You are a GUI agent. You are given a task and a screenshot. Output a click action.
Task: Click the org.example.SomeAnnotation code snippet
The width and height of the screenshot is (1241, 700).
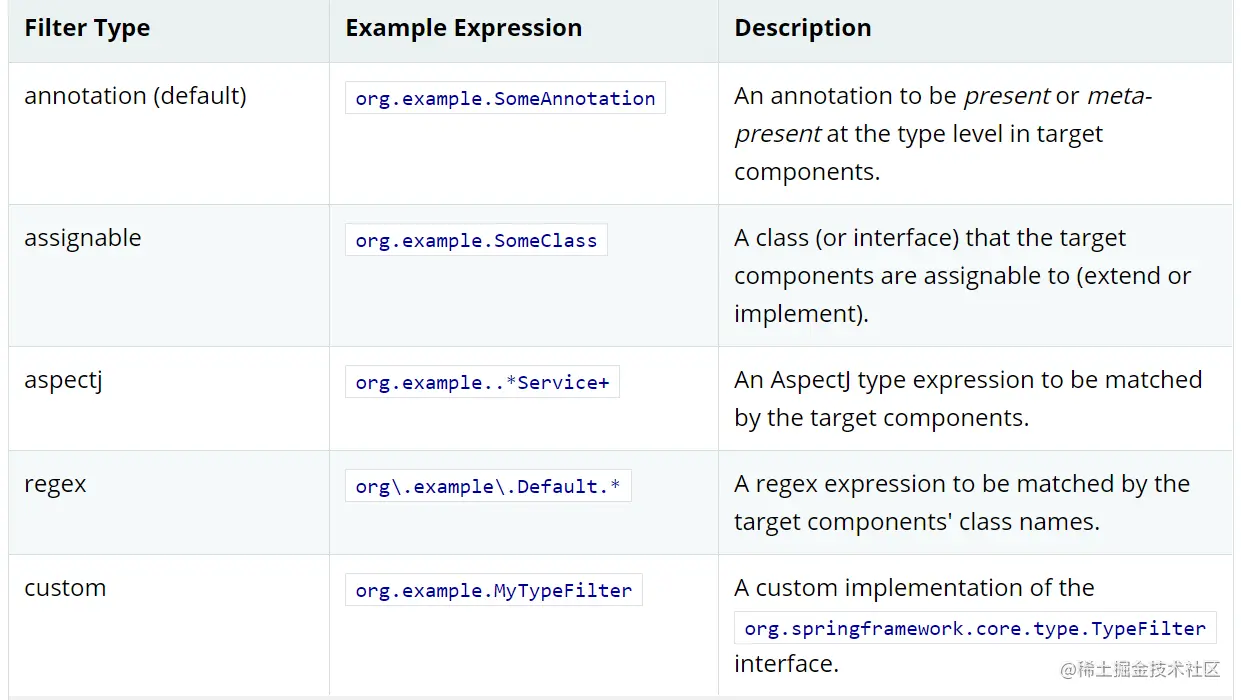tap(505, 98)
